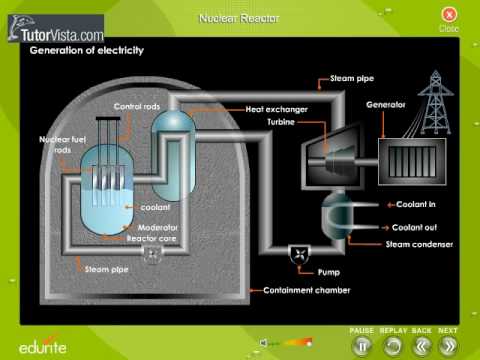The height and width of the screenshot is (360, 480).
Task: Click the reactor core vessel graphic
Action: tap(107, 189)
